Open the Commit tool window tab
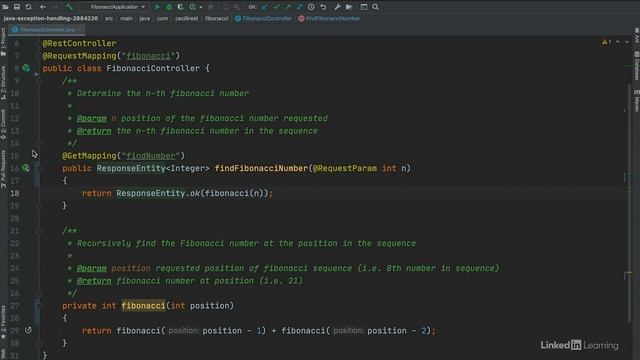This screenshot has height=360, width=640. (3, 124)
